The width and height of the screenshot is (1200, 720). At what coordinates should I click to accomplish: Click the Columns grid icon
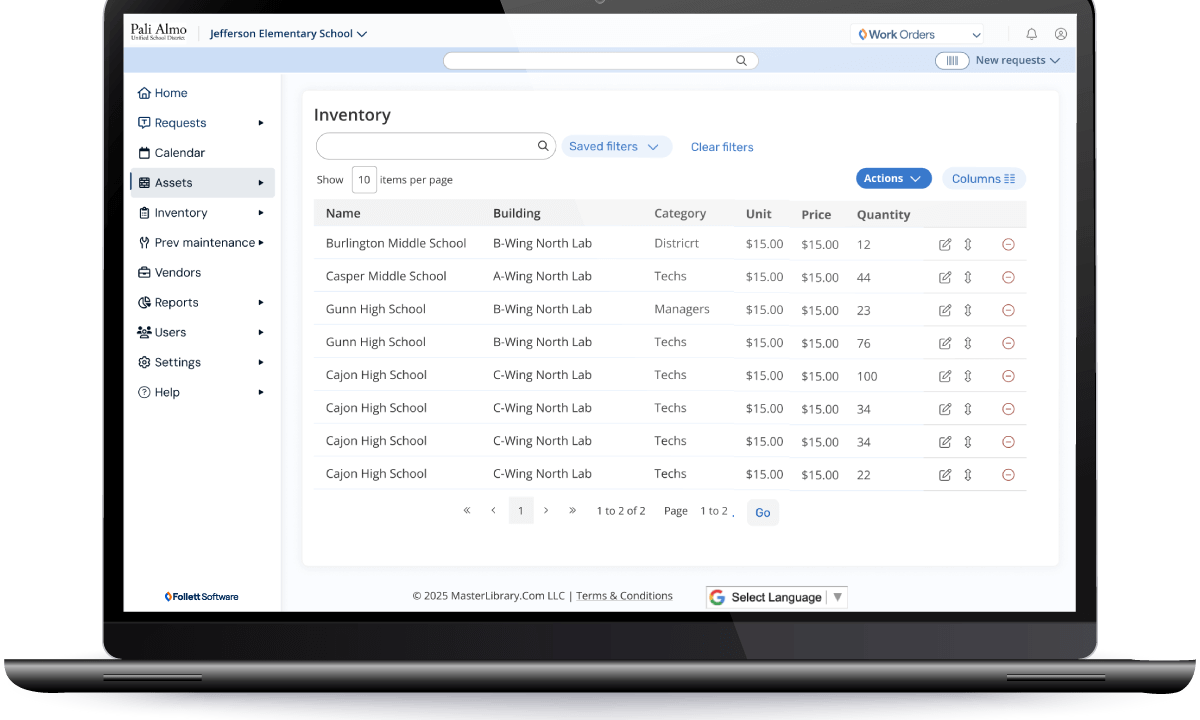(x=1009, y=179)
